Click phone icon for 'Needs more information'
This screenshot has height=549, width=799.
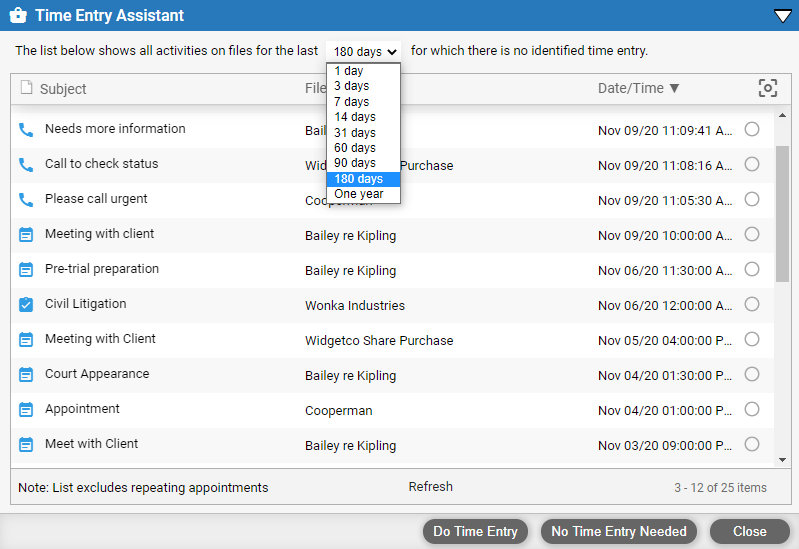26,130
